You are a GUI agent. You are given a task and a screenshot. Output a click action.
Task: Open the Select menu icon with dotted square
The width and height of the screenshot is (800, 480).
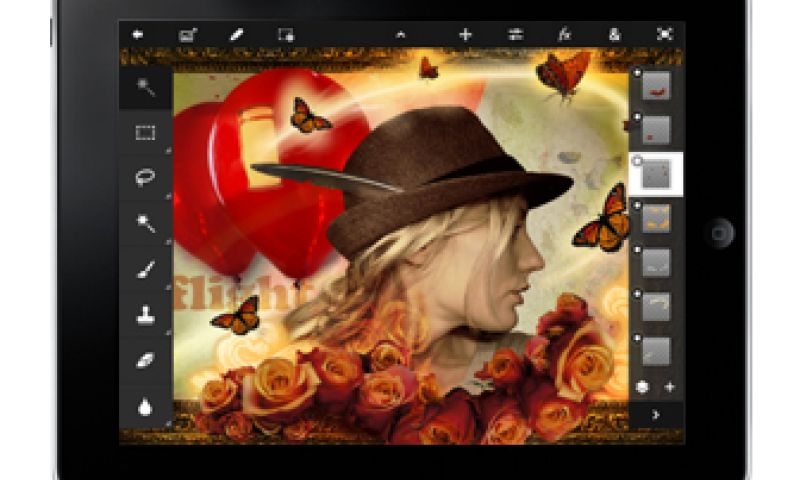point(286,35)
